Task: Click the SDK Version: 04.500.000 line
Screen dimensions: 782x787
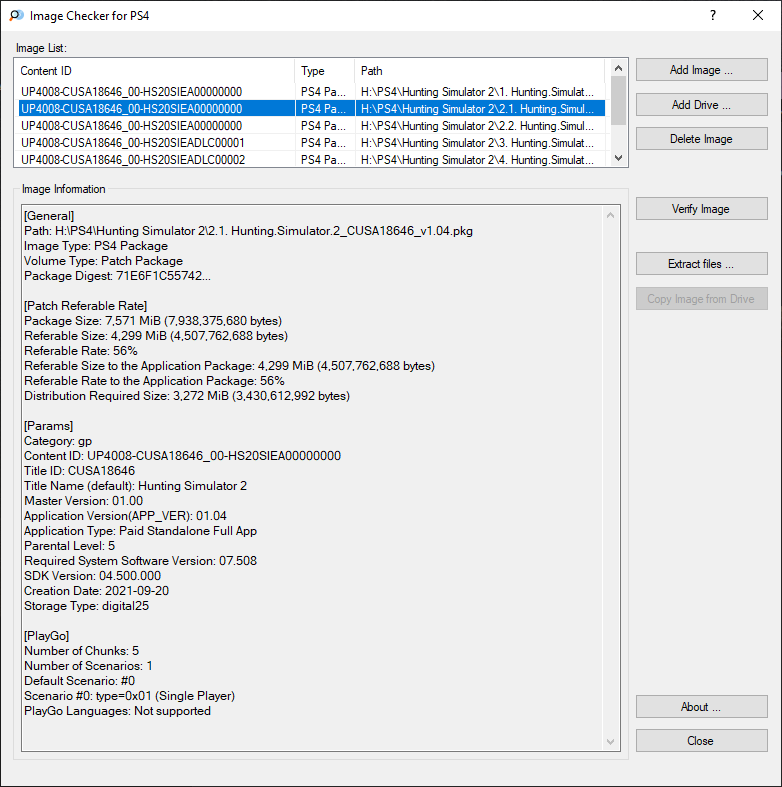Action: [x=92, y=576]
